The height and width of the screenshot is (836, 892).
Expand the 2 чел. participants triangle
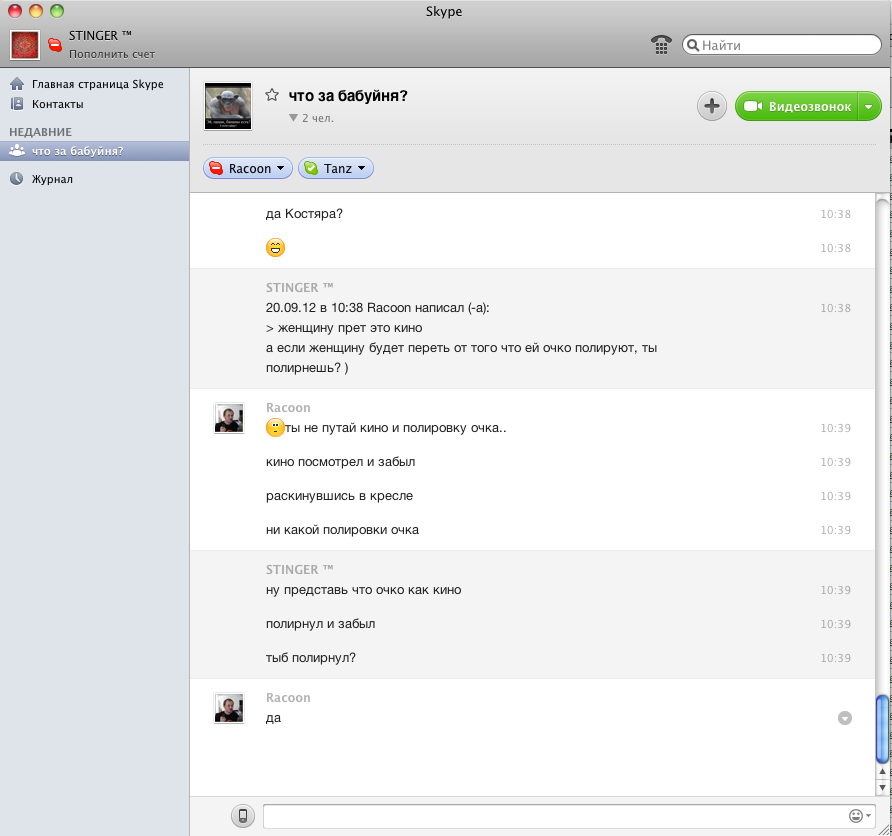293,118
